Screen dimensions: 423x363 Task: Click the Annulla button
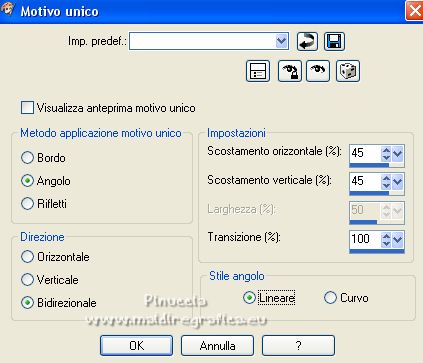pos(217,346)
